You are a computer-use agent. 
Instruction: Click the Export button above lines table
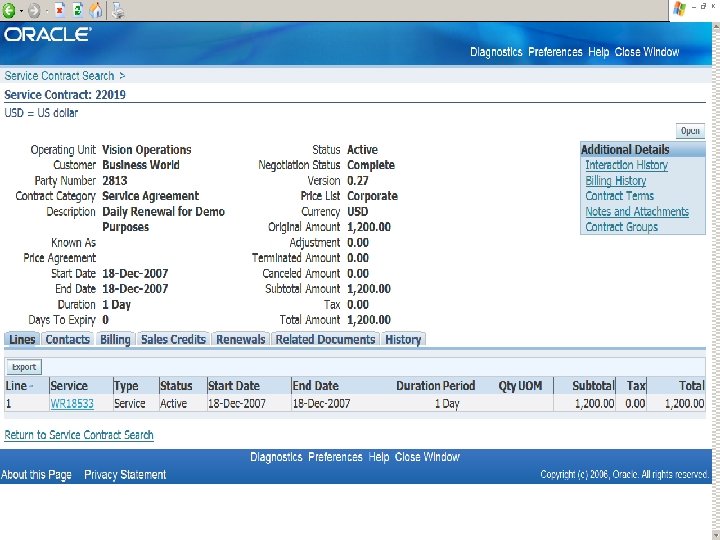[x=24, y=367]
